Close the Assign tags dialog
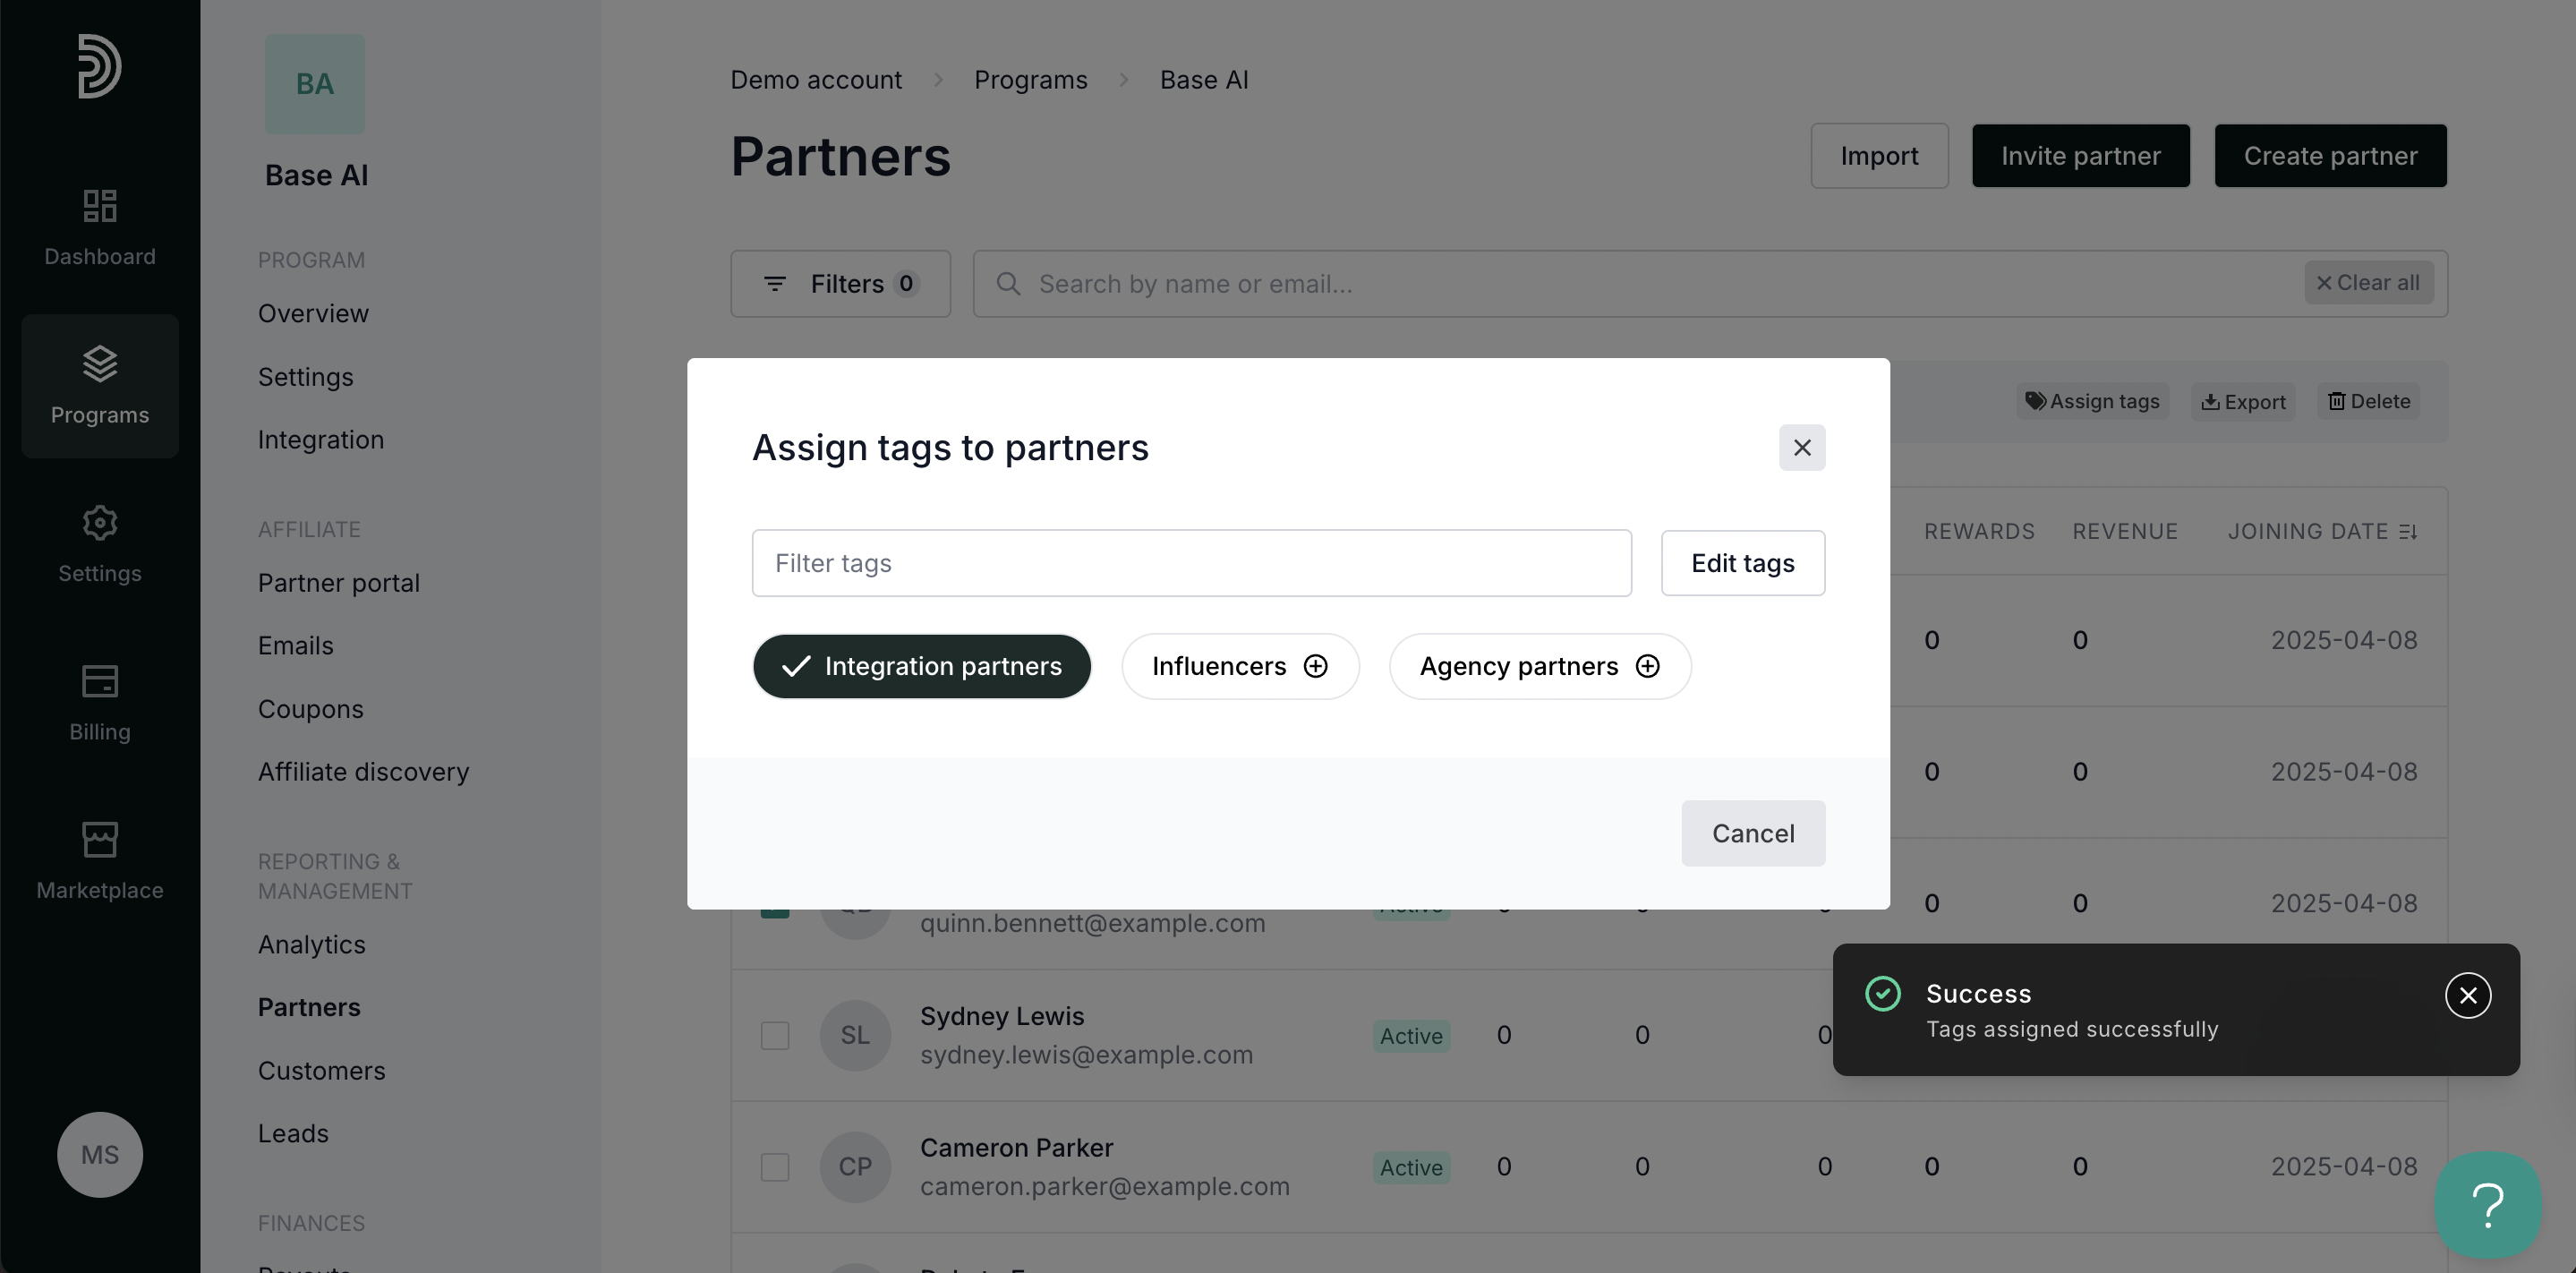The image size is (2576, 1273). 1802,447
